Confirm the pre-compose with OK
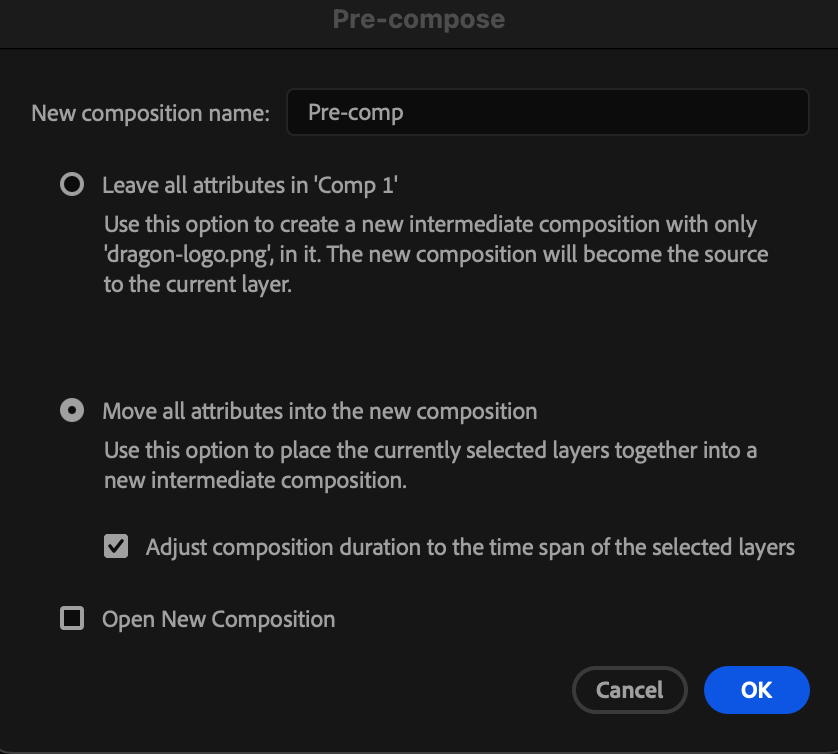Image resolution: width=838 pixels, height=754 pixels. coord(757,690)
